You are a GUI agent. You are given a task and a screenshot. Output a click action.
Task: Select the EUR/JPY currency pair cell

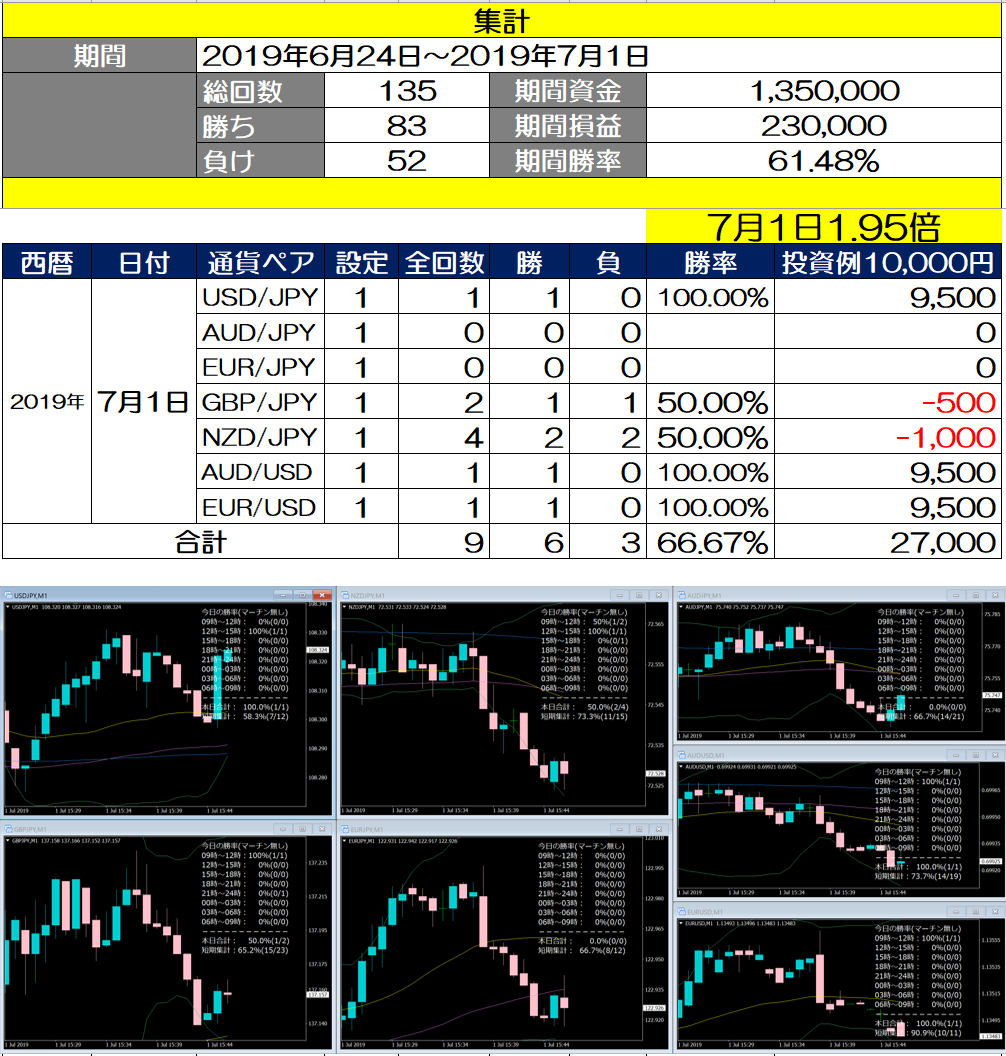click(261, 367)
